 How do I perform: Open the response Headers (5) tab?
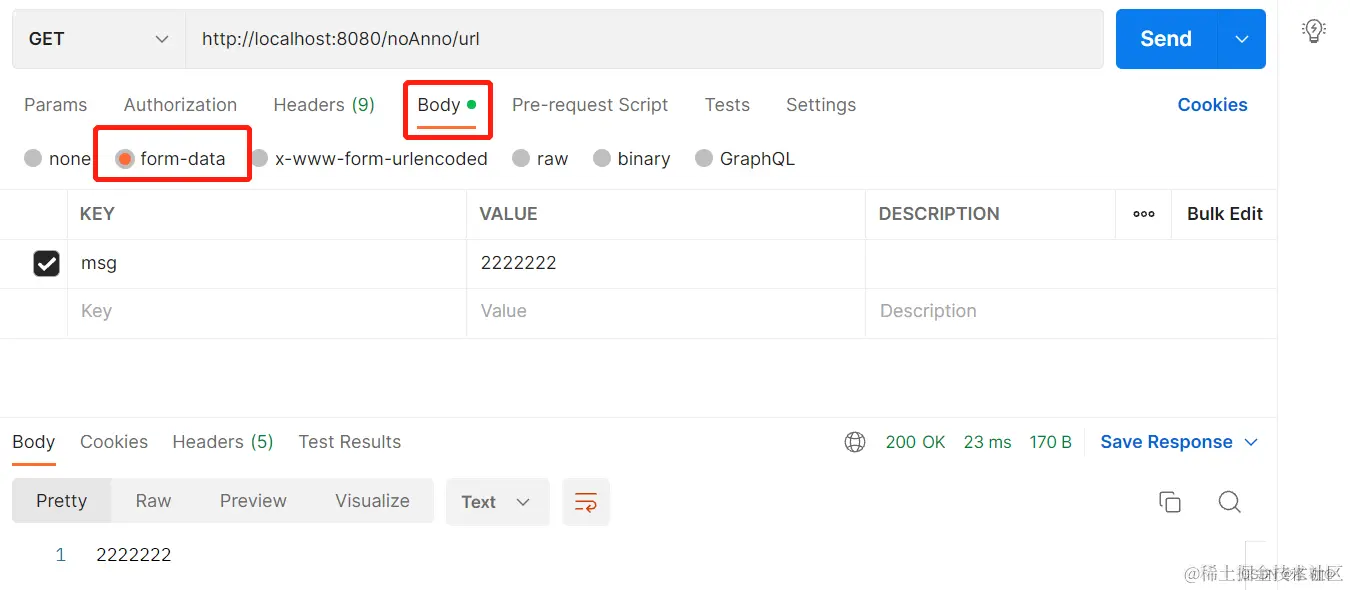(x=223, y=442)
